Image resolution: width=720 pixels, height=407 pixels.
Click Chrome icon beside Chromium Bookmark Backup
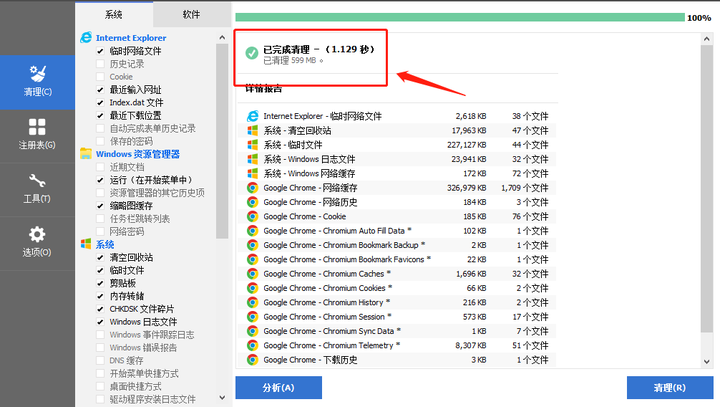(253, 245)
